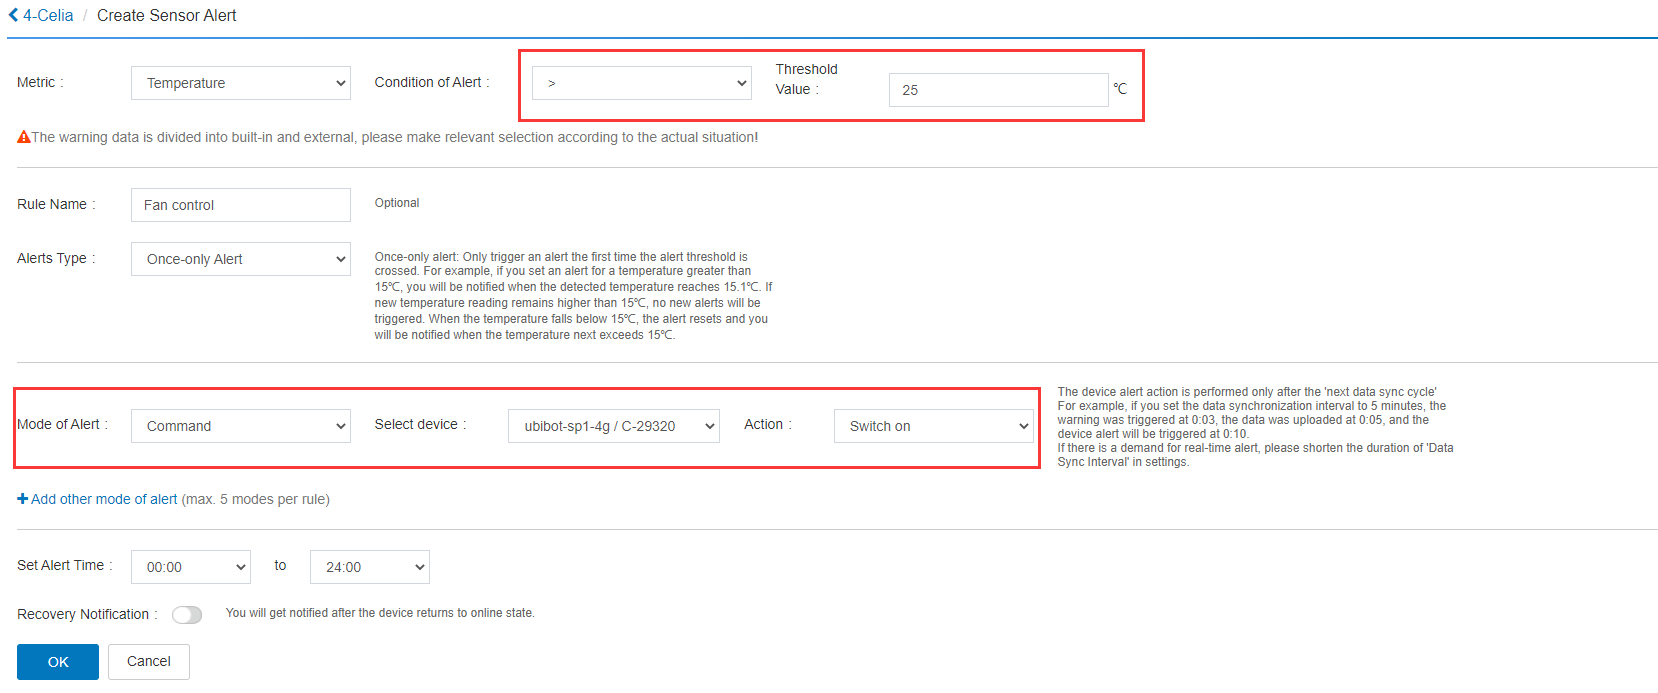Click the Mode of Alert label

62,424
